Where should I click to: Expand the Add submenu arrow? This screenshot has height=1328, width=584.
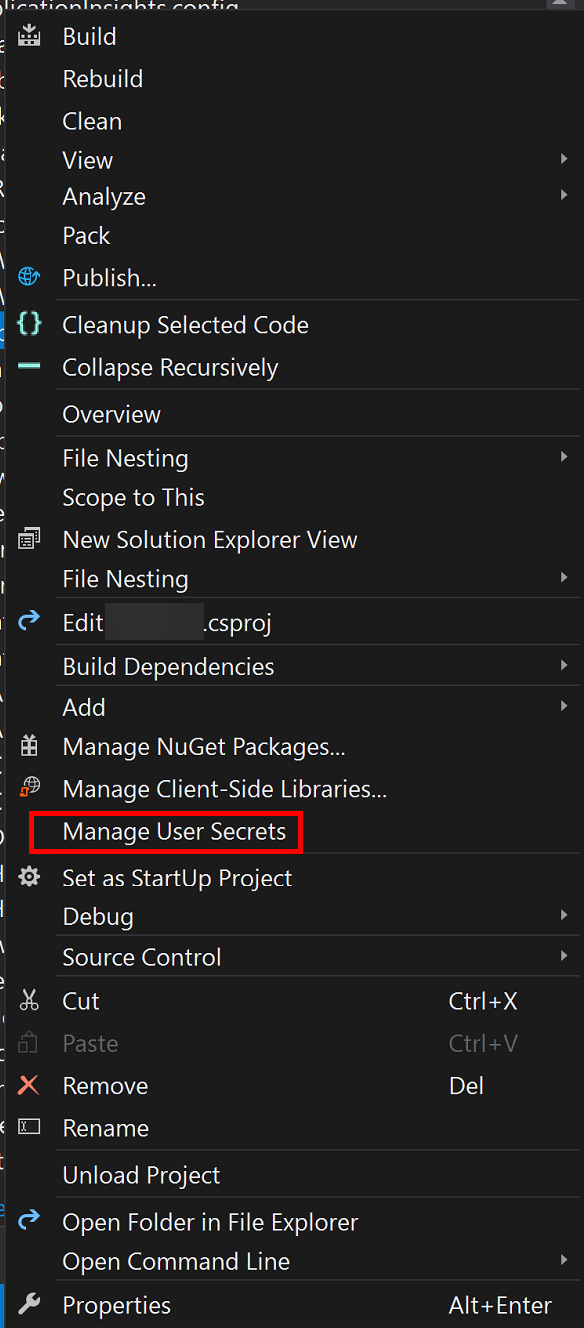coord(565,706)
